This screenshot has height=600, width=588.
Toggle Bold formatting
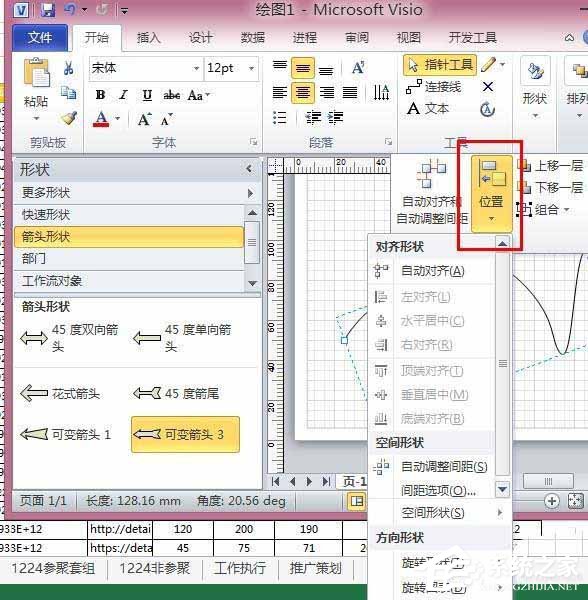click(x=101, y=95)
